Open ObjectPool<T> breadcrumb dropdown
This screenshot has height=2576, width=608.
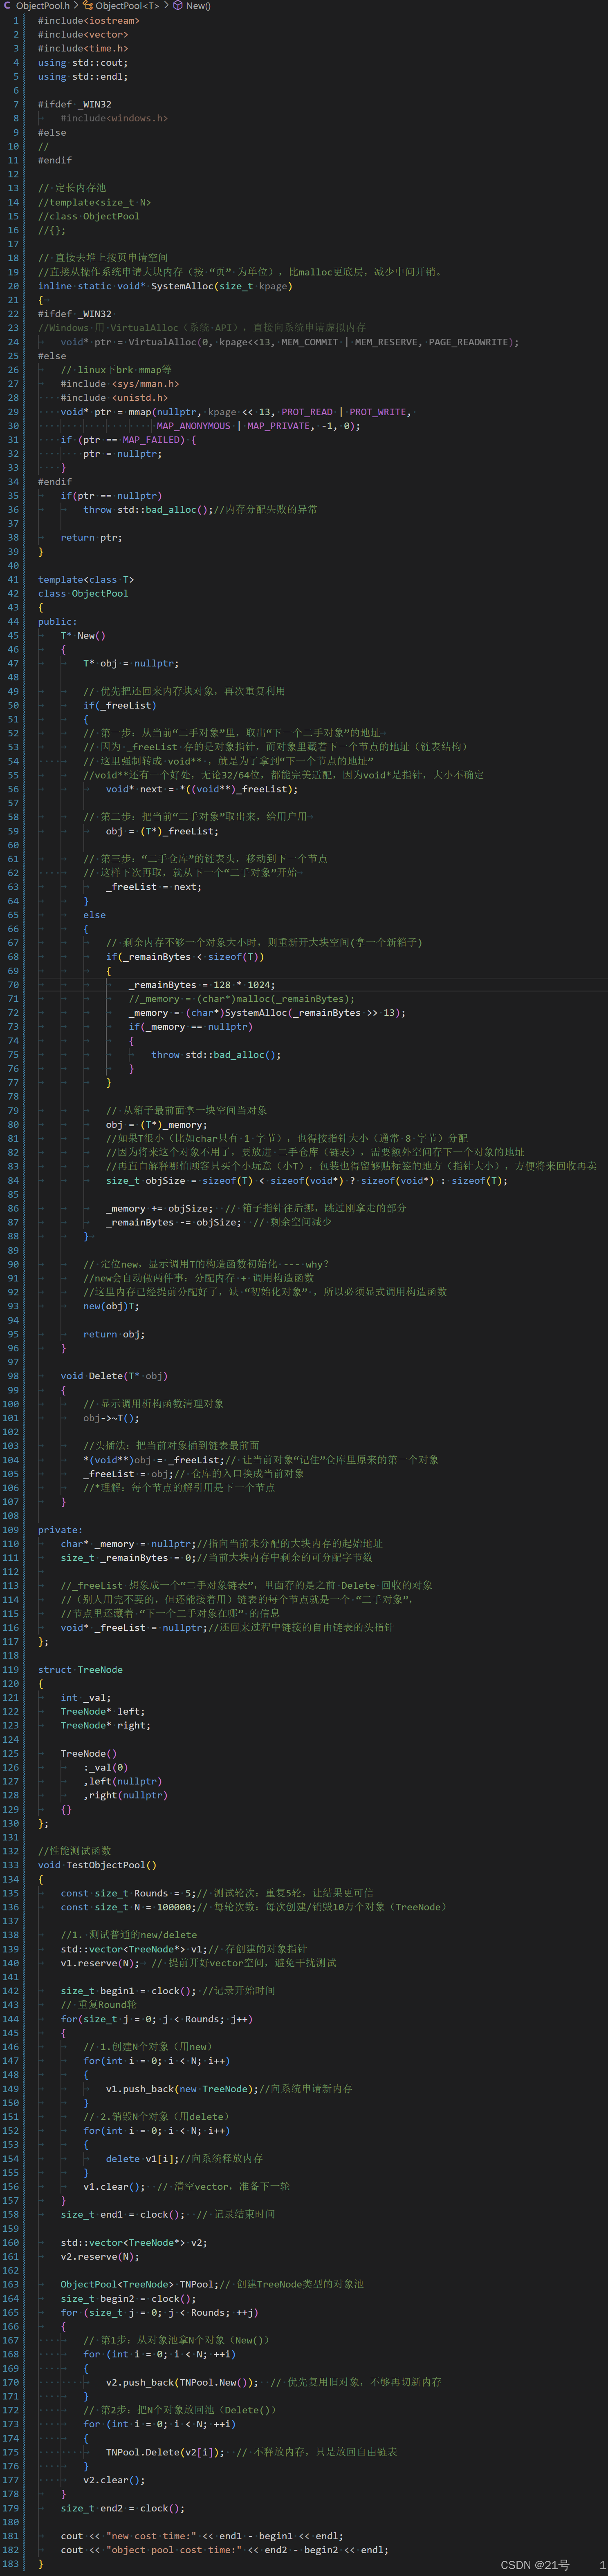tap(127, 6)
